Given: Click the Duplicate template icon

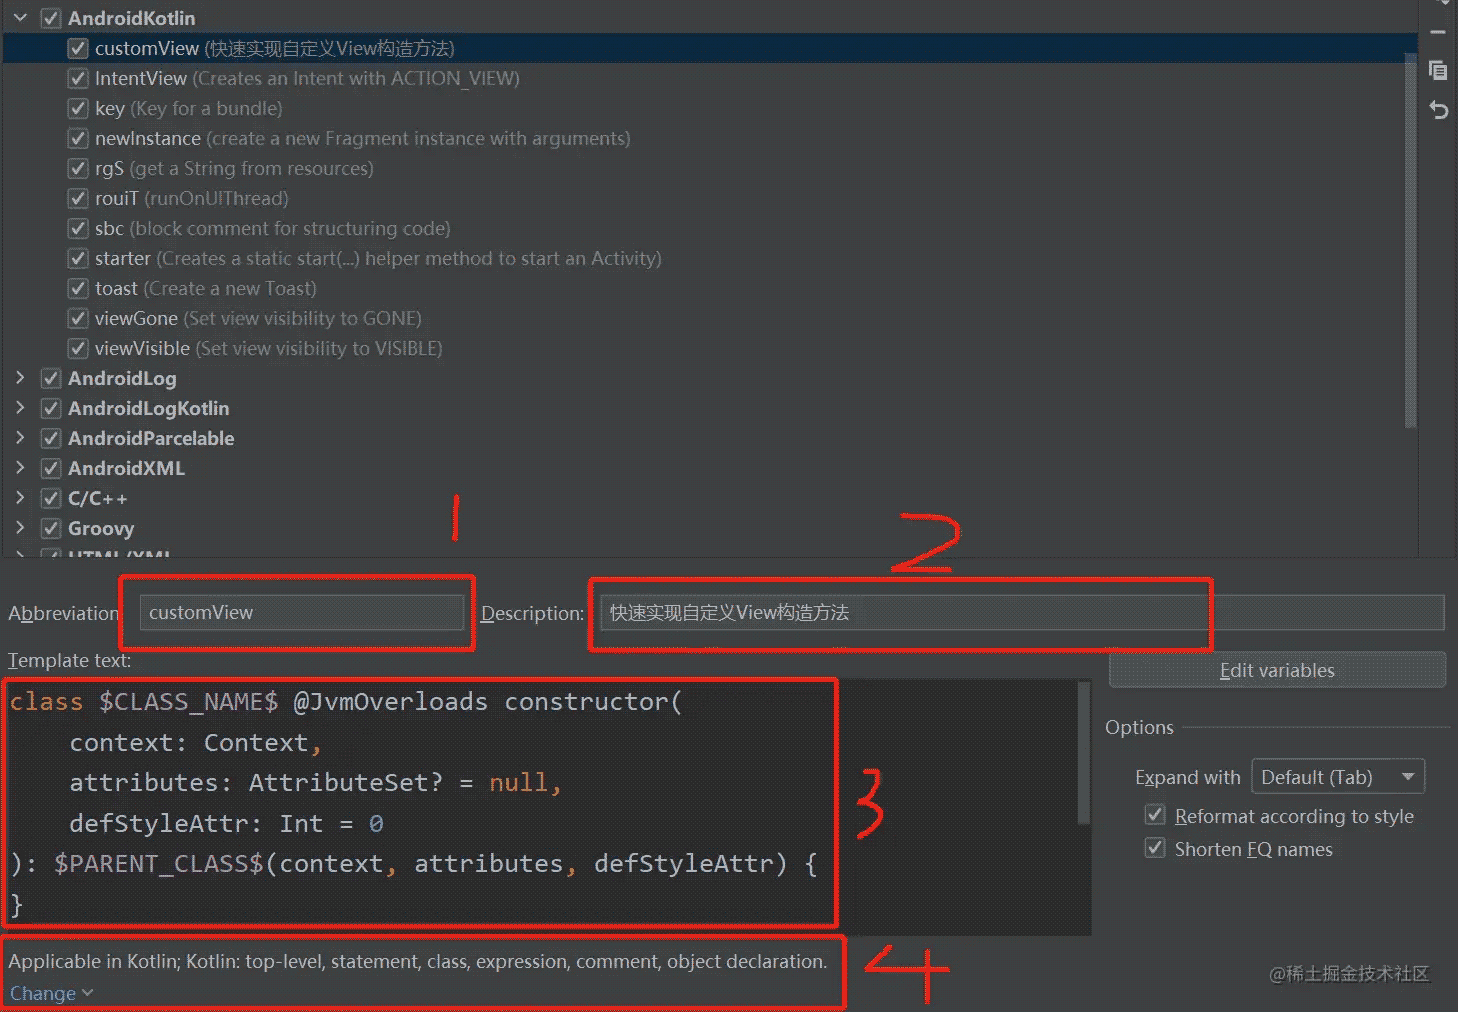Looking at the screenshot, I should pyautogui.click(x=1438, y=70).
